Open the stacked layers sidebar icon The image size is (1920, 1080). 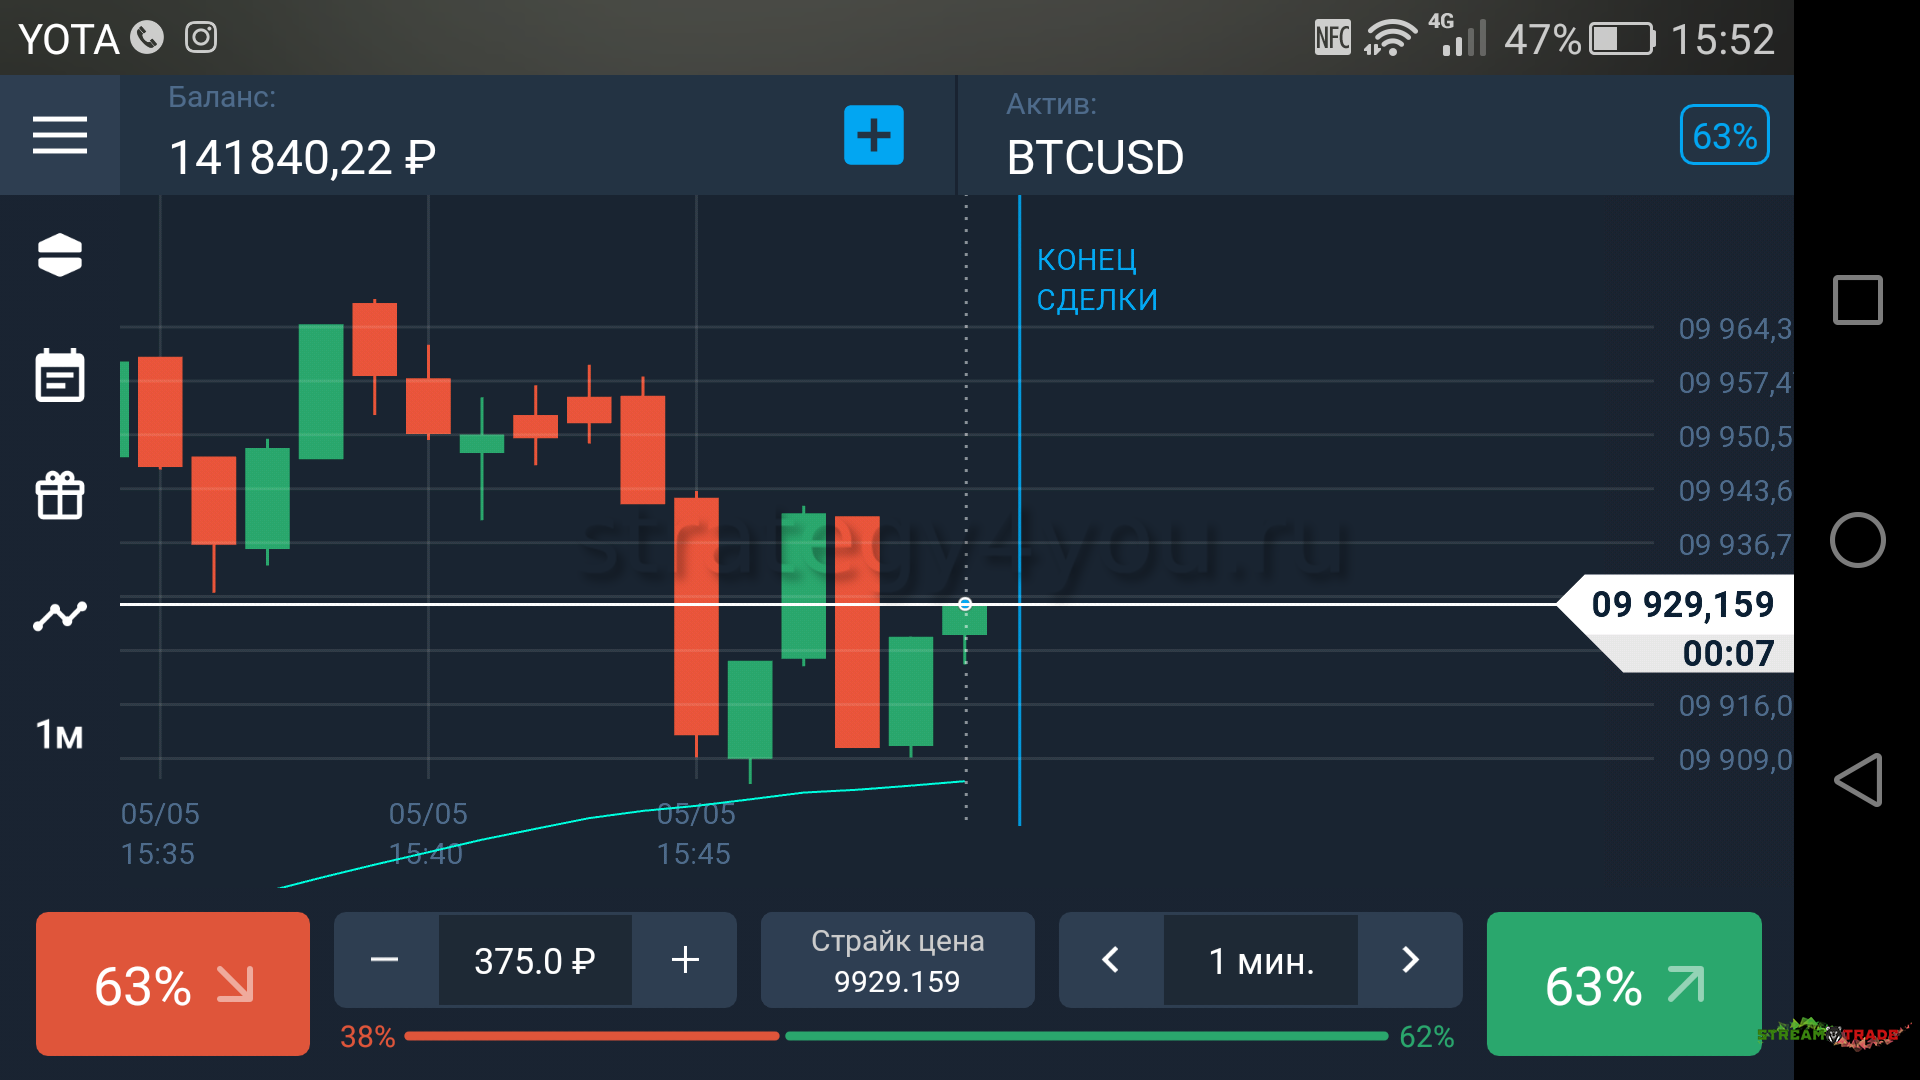pos(60,255)
